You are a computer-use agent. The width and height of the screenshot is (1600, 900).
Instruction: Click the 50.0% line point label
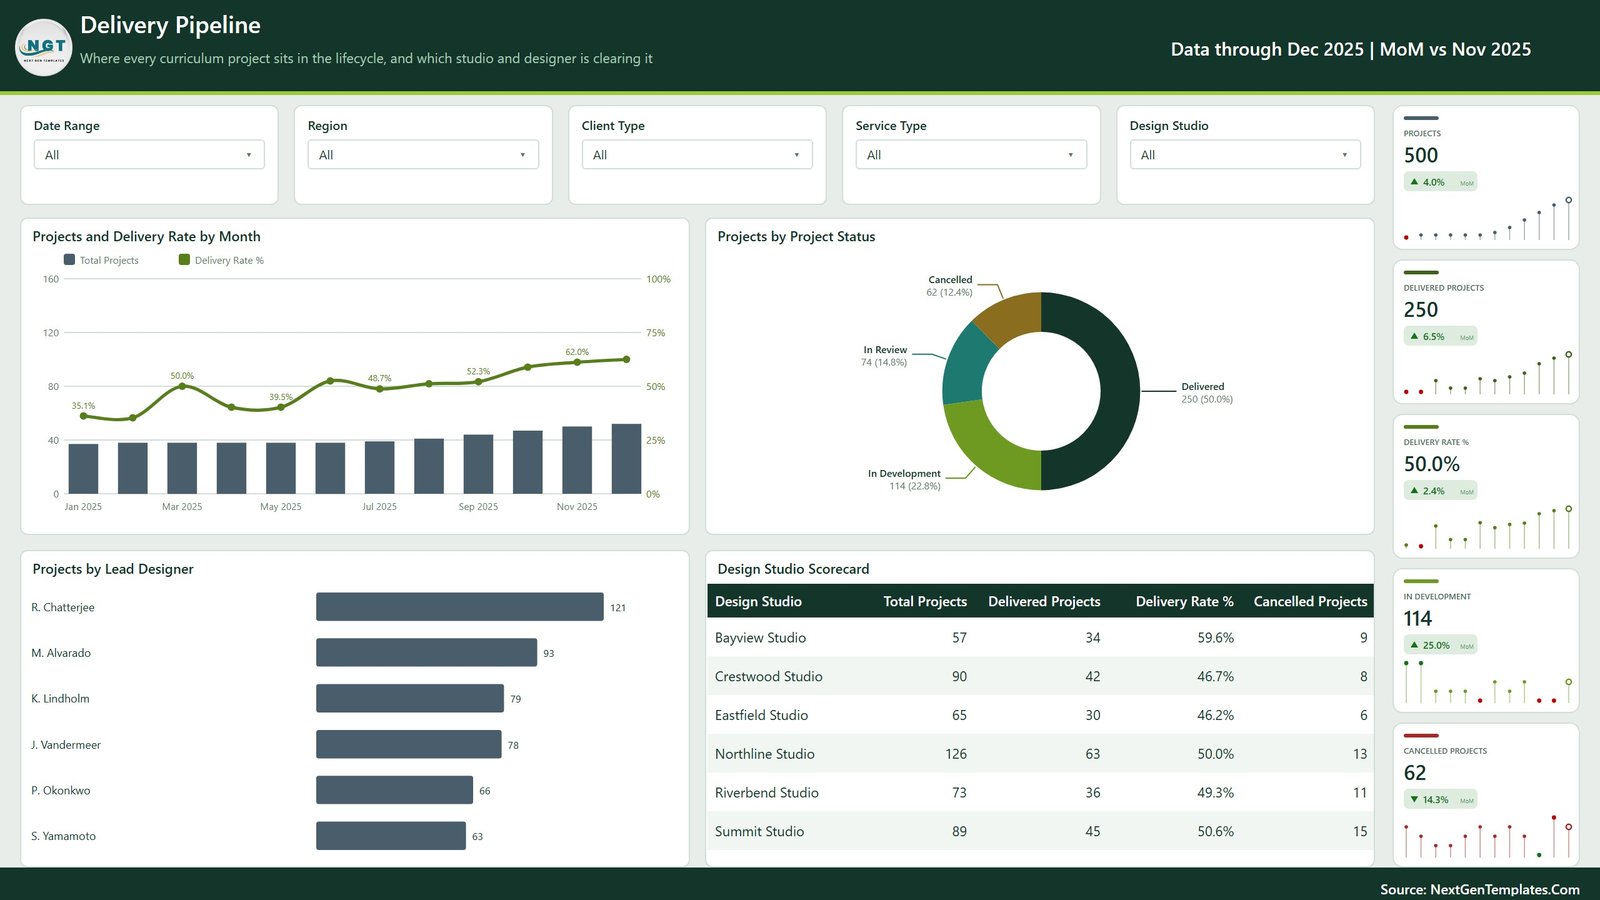pos(182,376)
